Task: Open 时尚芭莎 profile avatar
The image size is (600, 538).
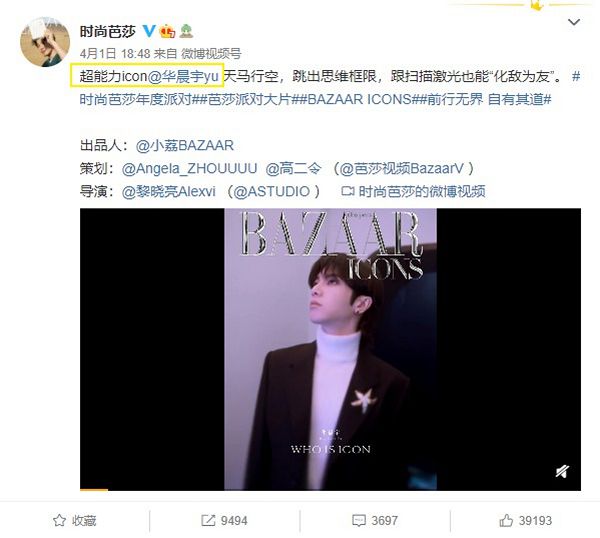Action: pos(45,42)
